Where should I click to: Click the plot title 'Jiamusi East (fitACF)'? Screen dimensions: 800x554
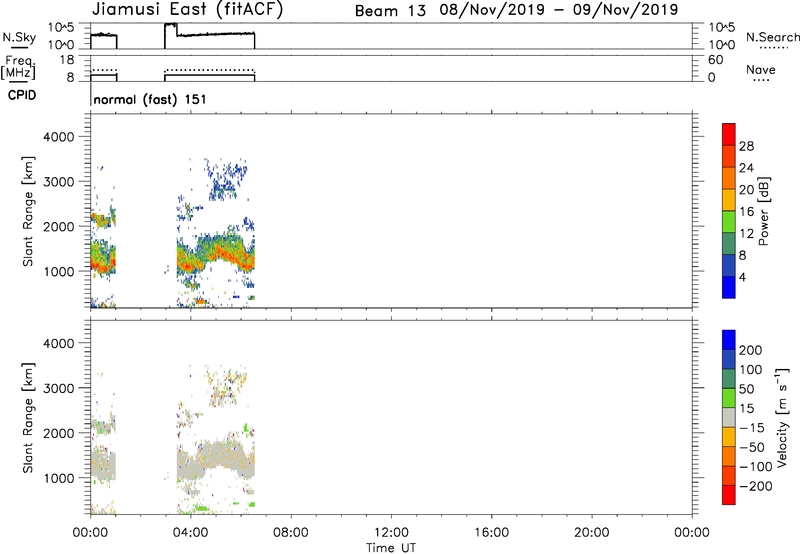coord(187,9)
